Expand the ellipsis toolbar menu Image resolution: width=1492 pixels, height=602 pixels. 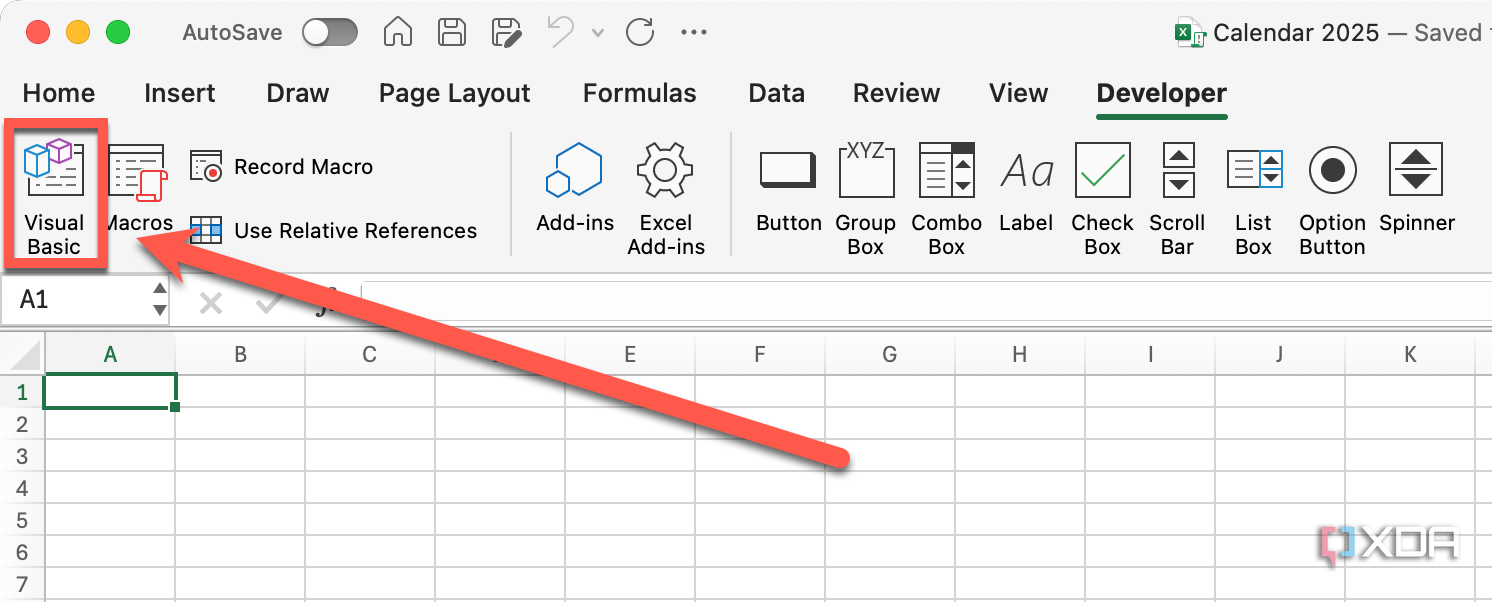(x=694, y=32)
